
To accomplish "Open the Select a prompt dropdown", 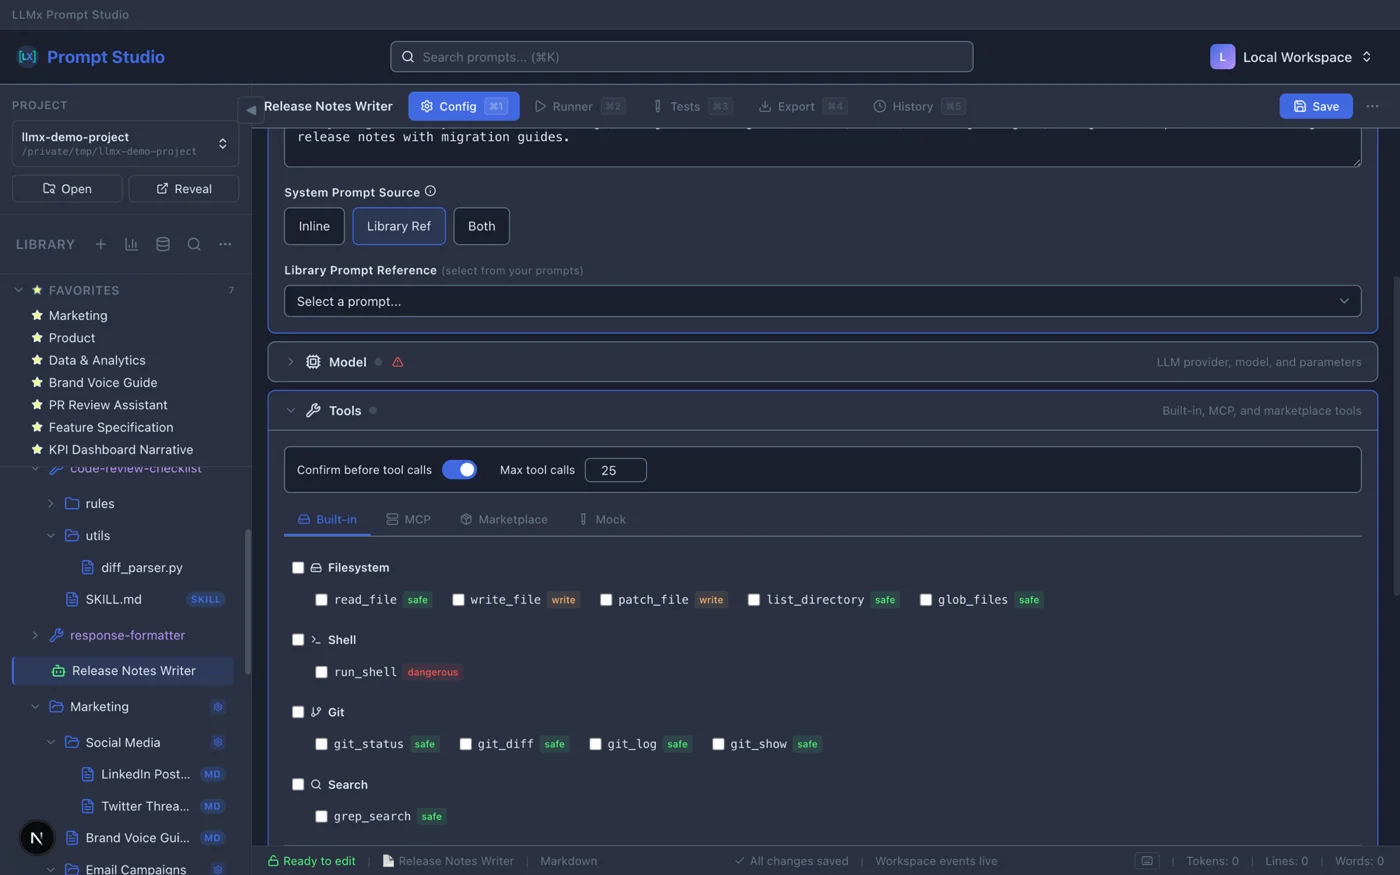I will pyautogui.click(x=822, y=300).
